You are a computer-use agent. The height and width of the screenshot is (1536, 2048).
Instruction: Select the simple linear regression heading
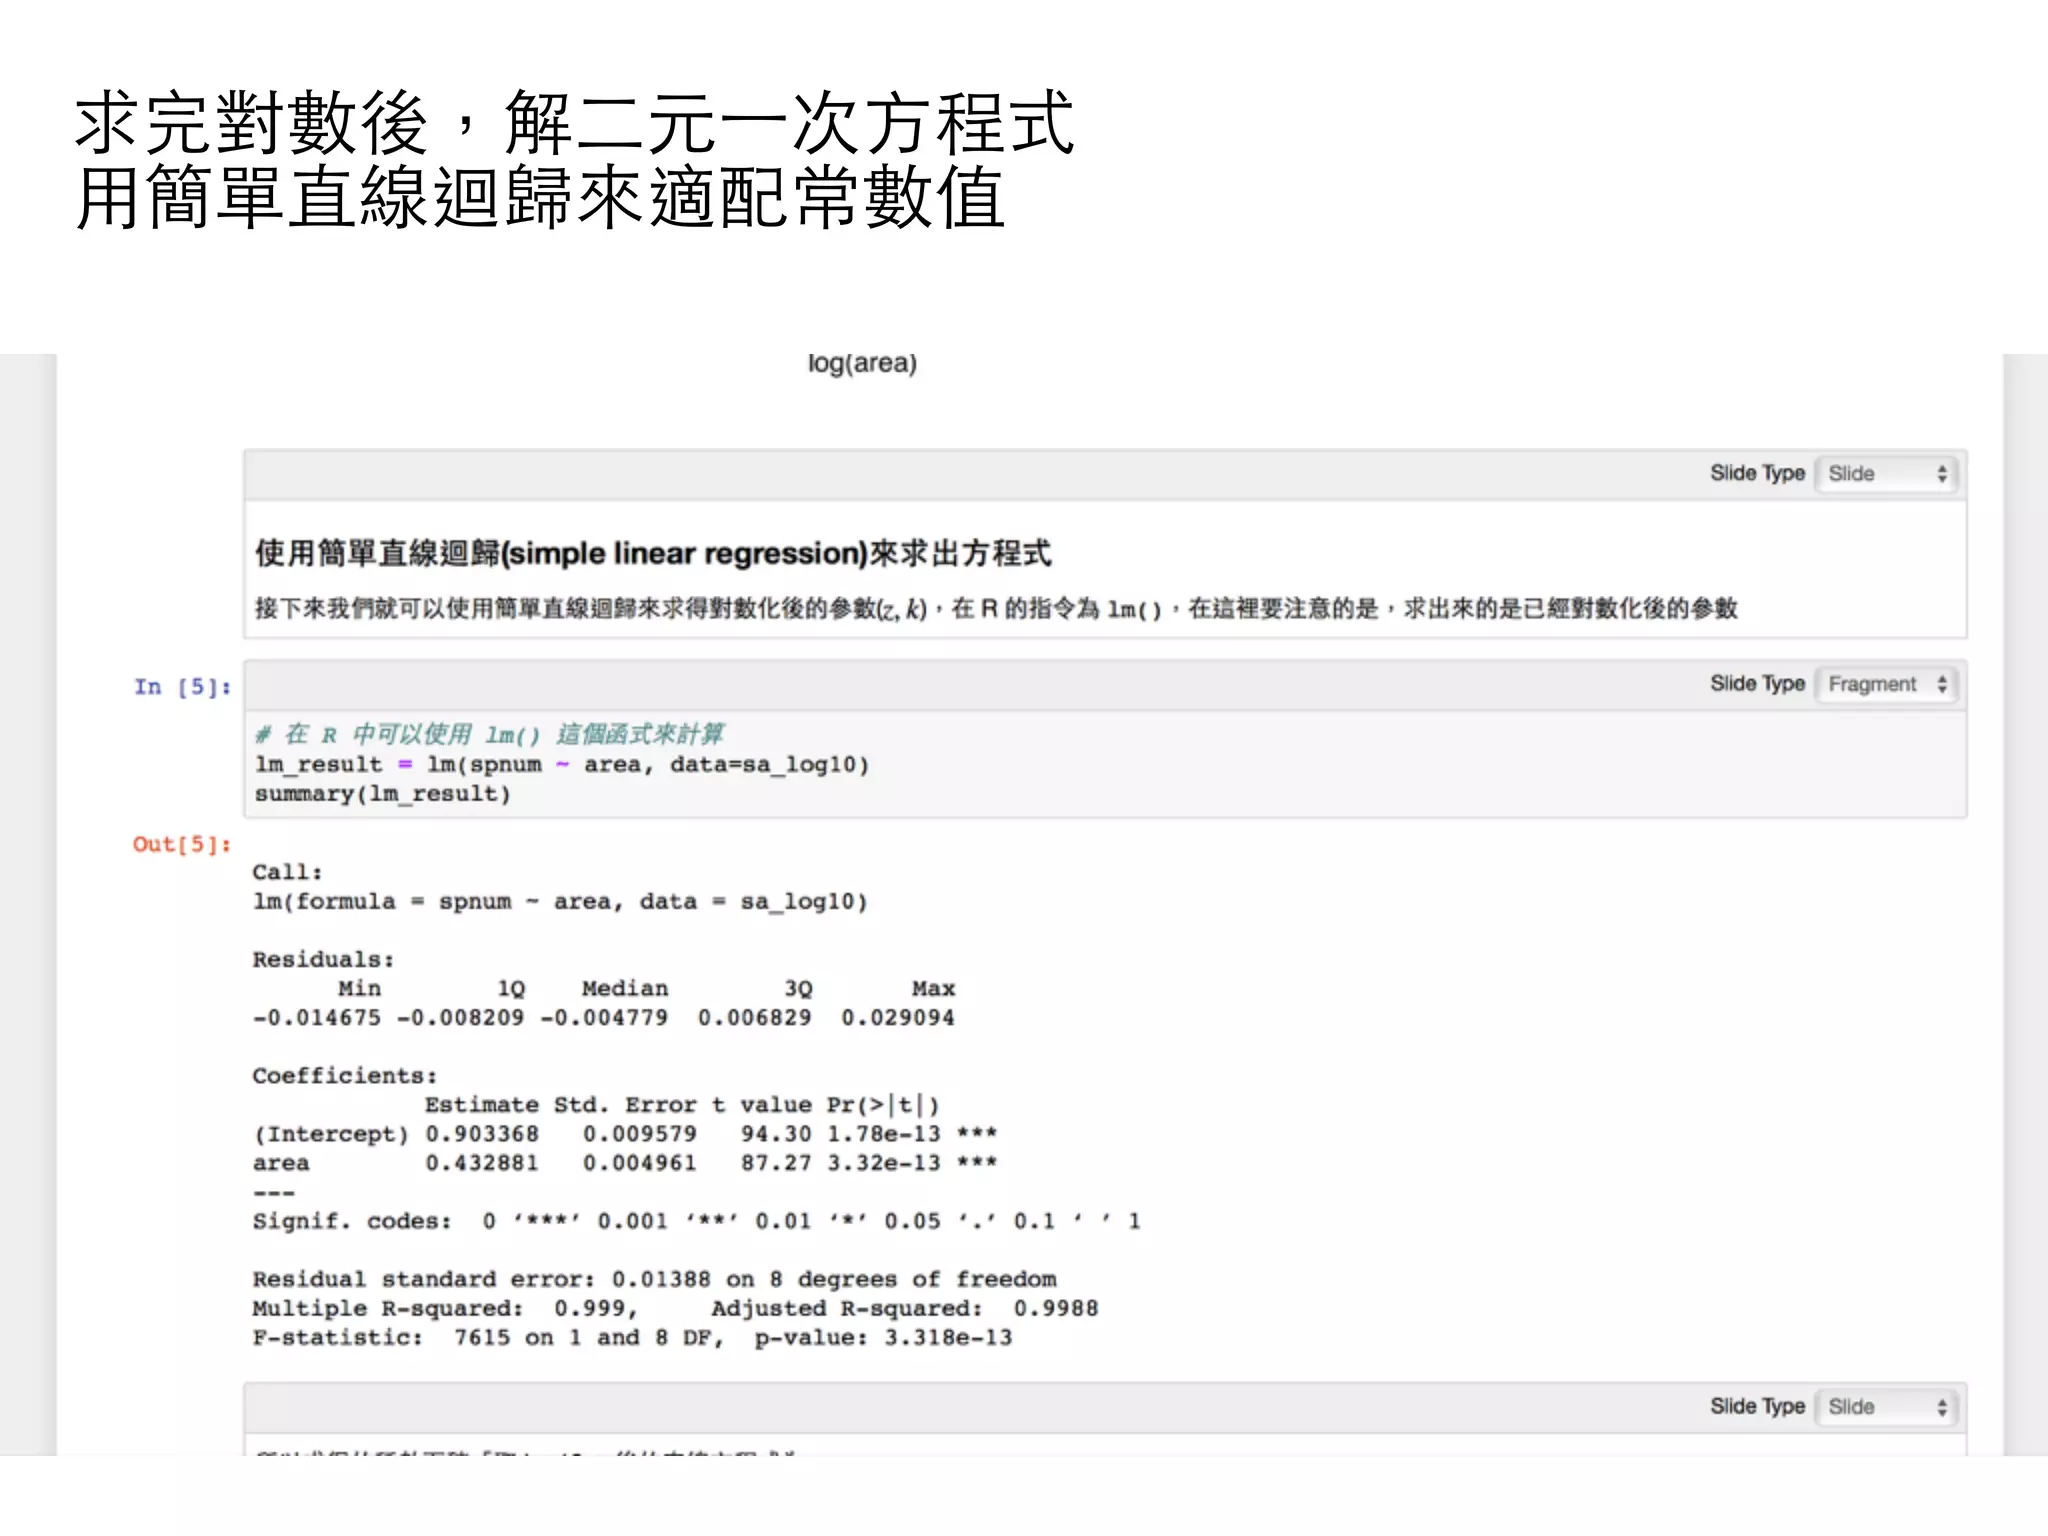point(653,553)
